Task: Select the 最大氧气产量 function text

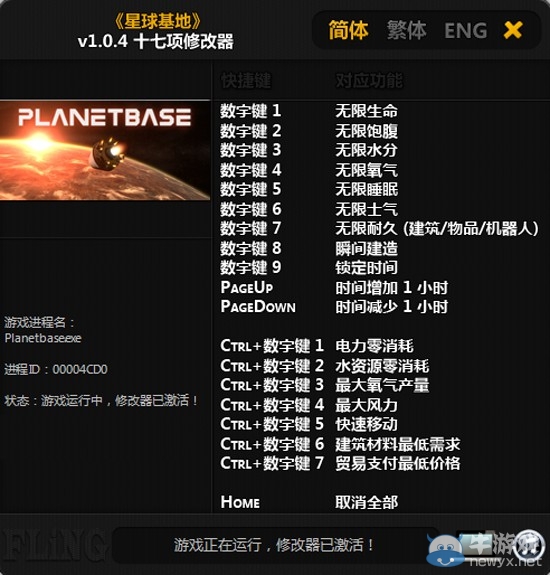Action: click(x=382, y=385)
